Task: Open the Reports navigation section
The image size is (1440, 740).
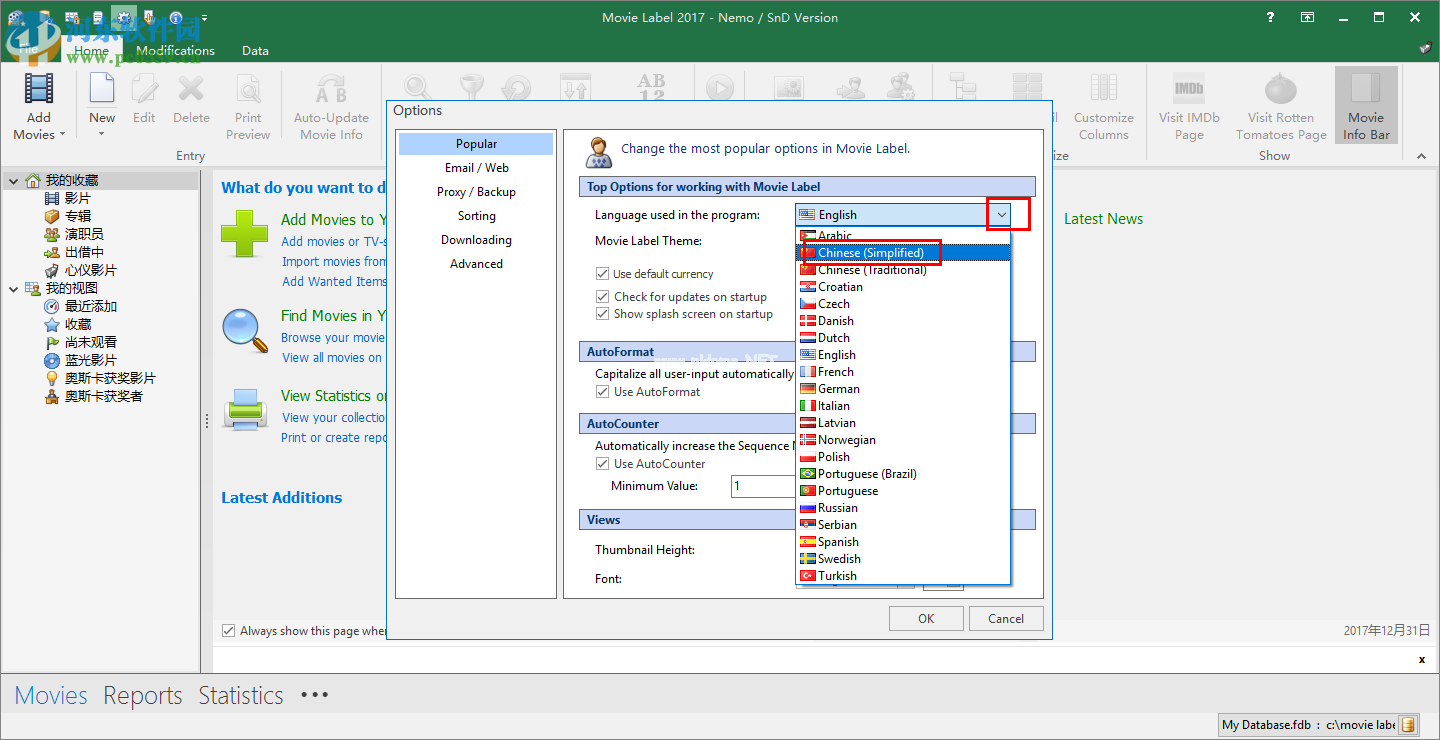Action: (143, 695)
